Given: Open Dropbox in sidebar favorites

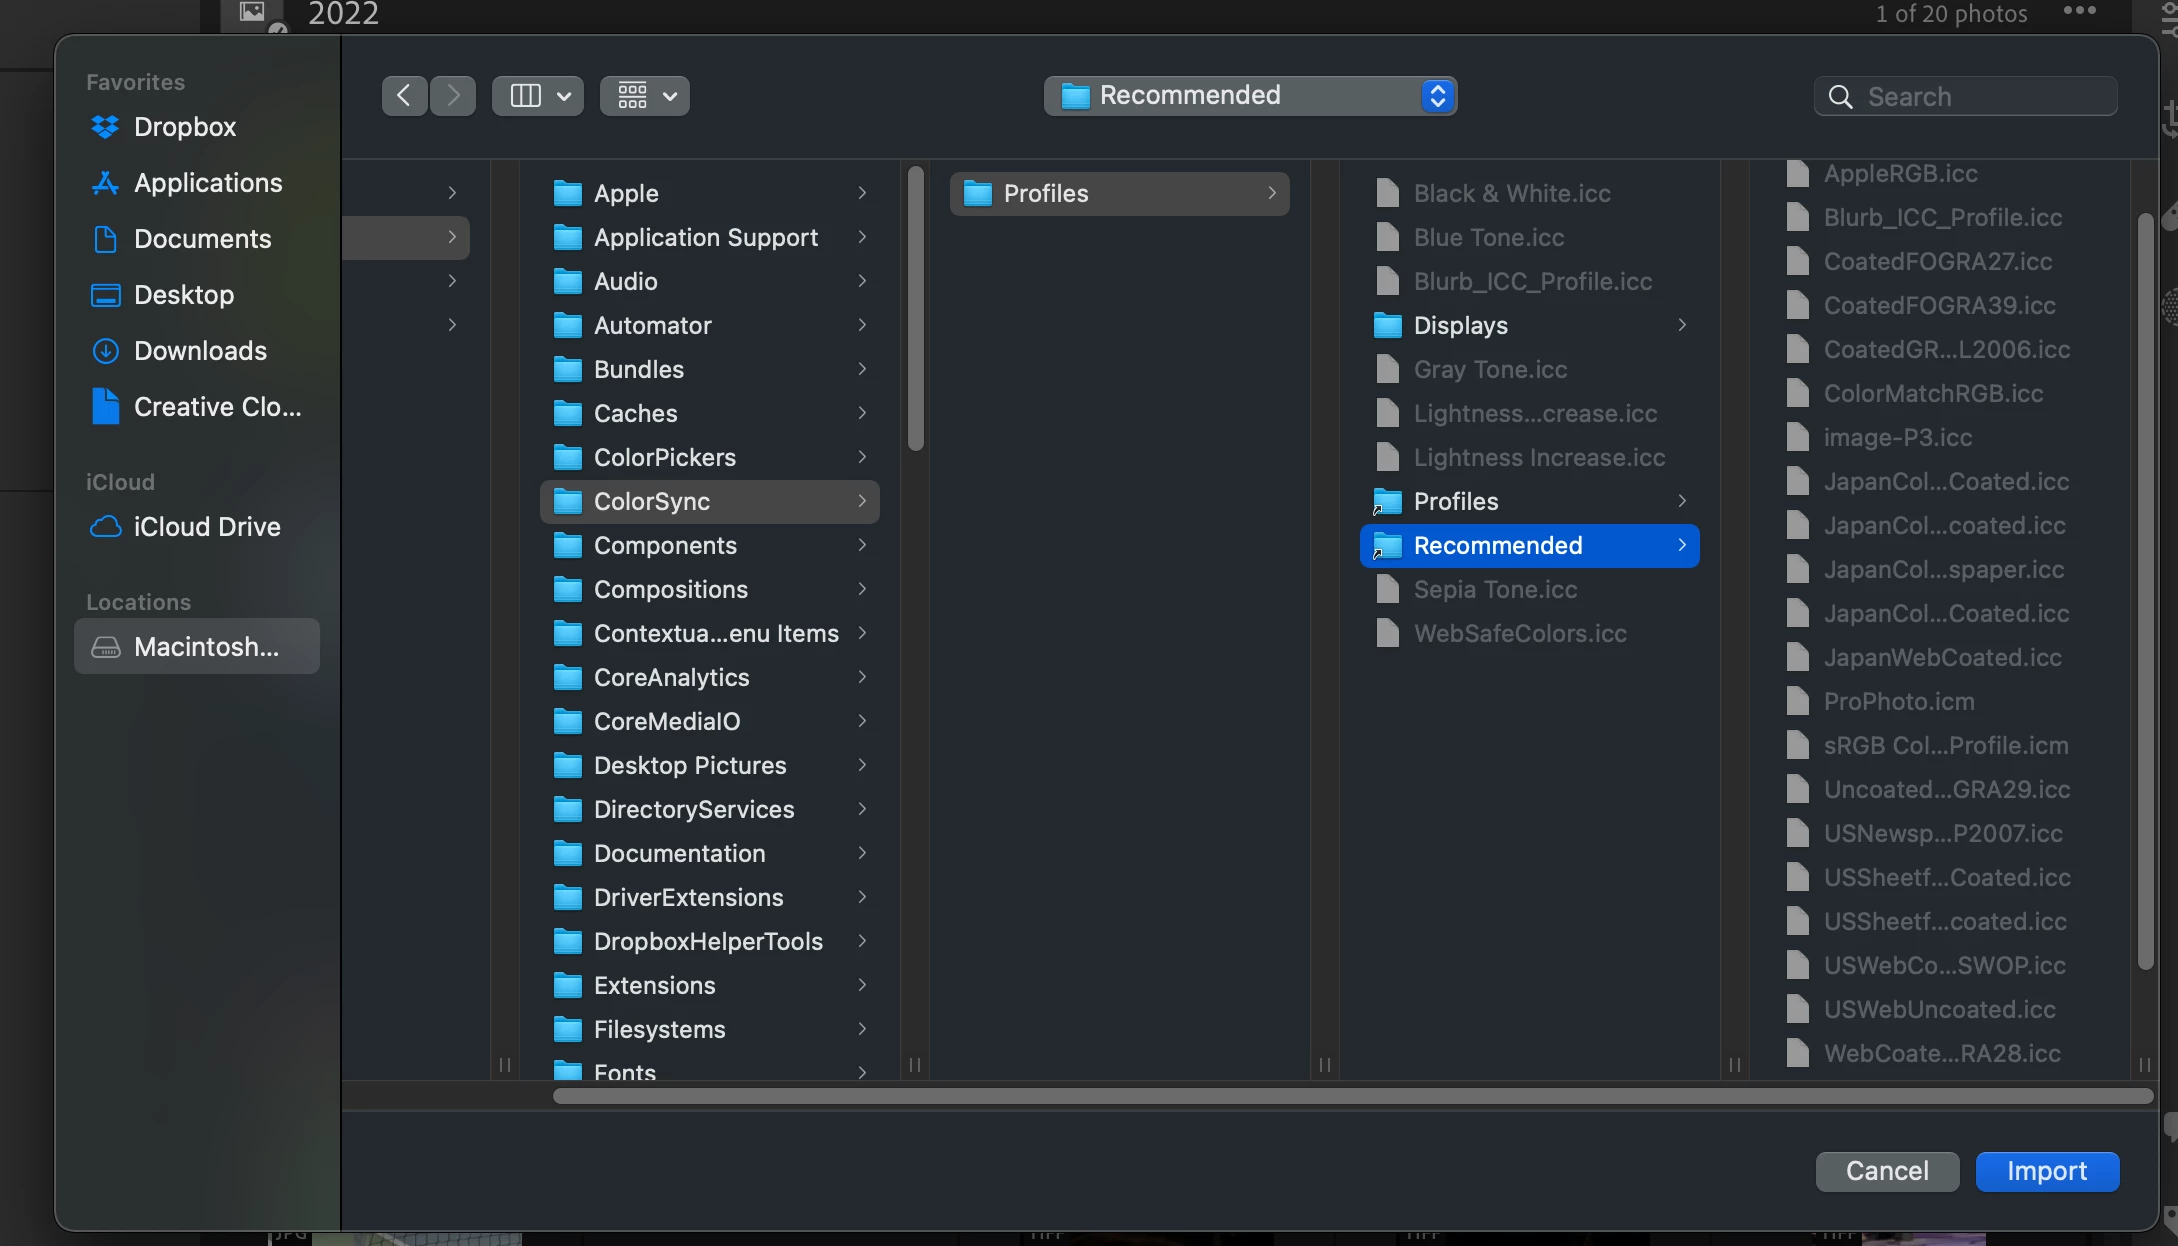Looking at the screenshot, I should pyautogui.click(x=184, y=127).
